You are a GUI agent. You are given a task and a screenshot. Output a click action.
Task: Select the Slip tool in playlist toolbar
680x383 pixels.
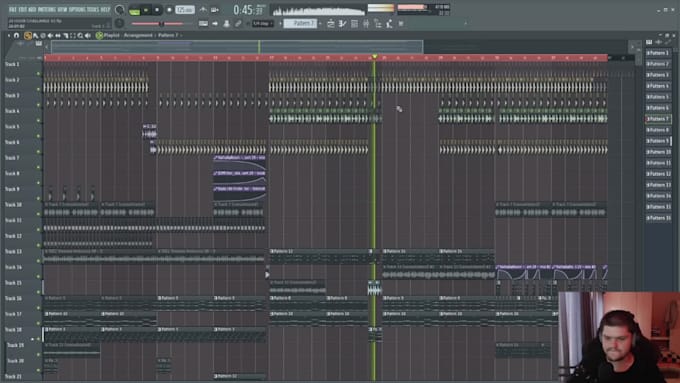(58, 36)
